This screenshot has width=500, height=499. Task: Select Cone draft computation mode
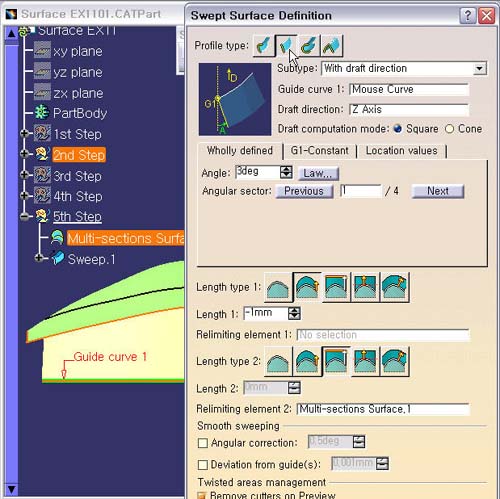[450, 129]
